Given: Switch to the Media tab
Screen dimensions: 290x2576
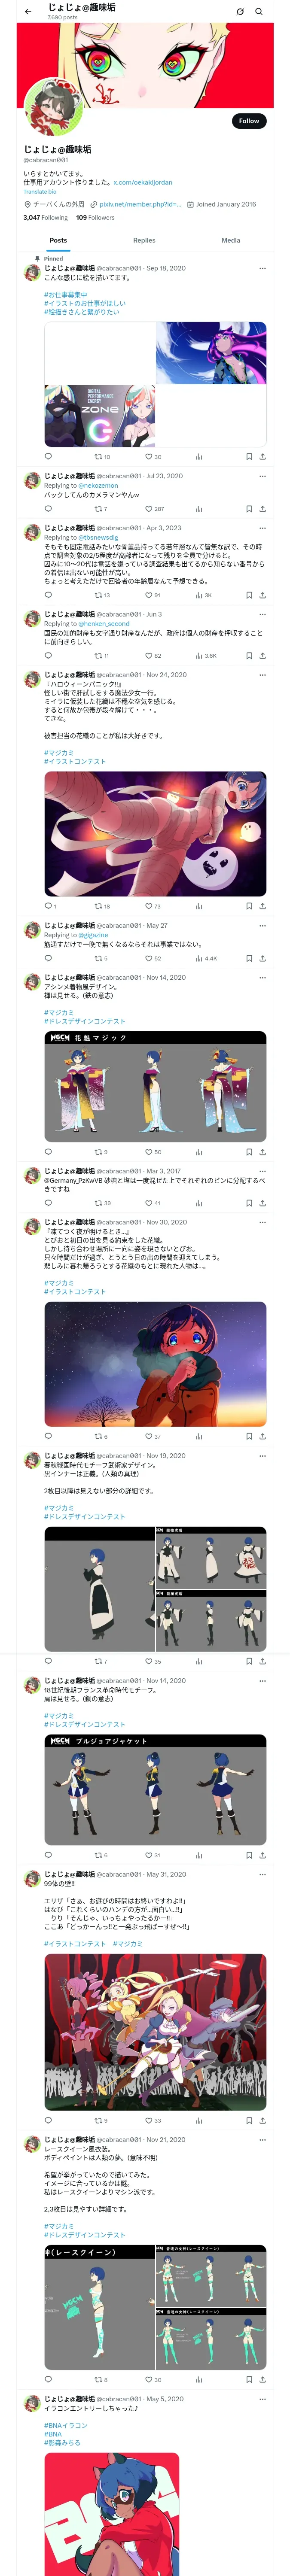Looking at the screenshot, I should (x=231, y=240).
